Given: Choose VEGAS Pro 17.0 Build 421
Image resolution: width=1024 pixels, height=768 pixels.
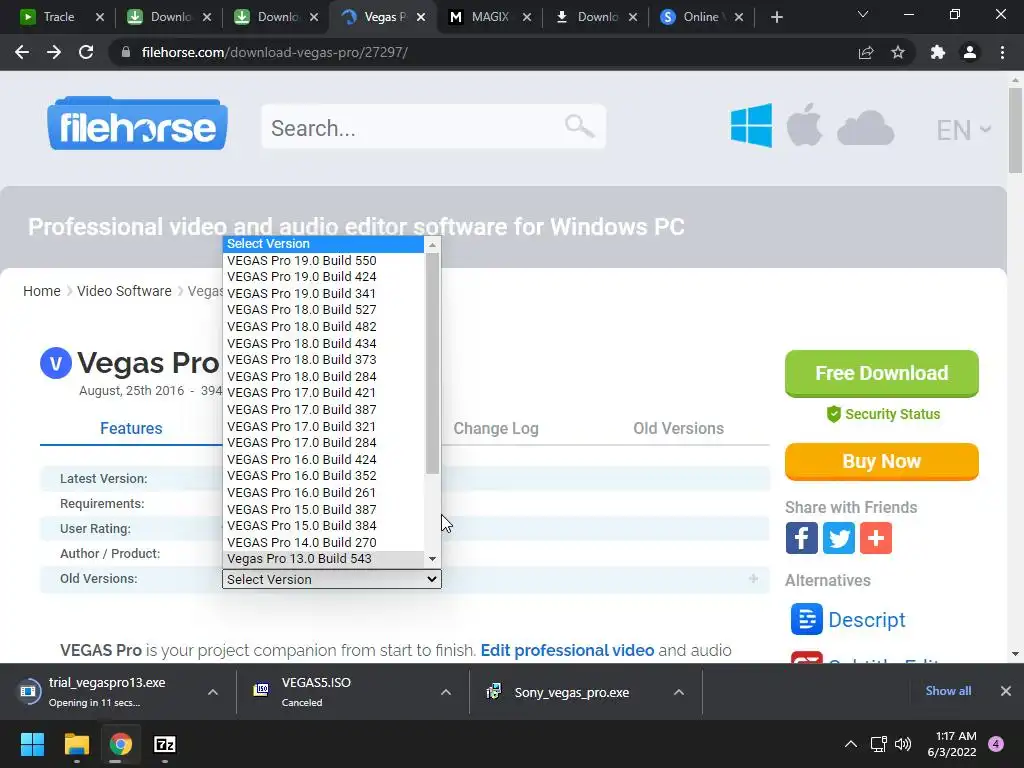Looking at the screenshot, I should click(323, 392).
